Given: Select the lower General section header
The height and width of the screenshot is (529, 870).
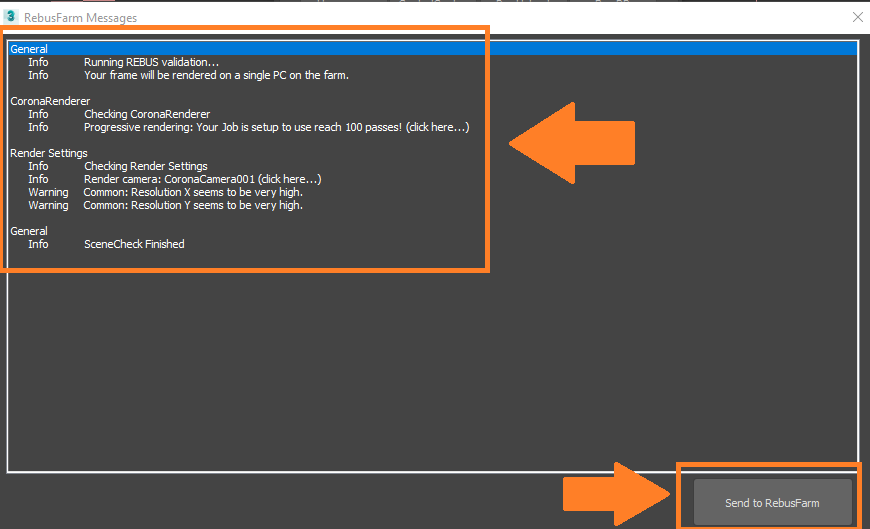Looking at the screenshot, I should [x=29, y=231].
